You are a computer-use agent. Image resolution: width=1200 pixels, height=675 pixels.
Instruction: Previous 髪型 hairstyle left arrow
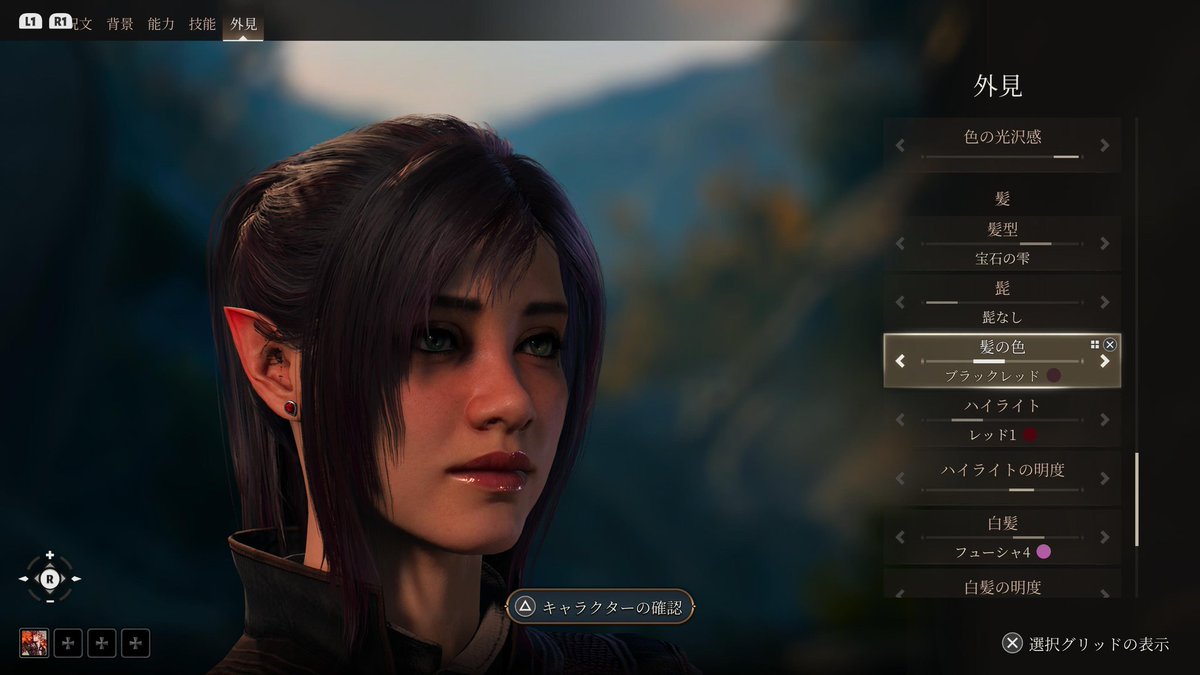point(900,243)
